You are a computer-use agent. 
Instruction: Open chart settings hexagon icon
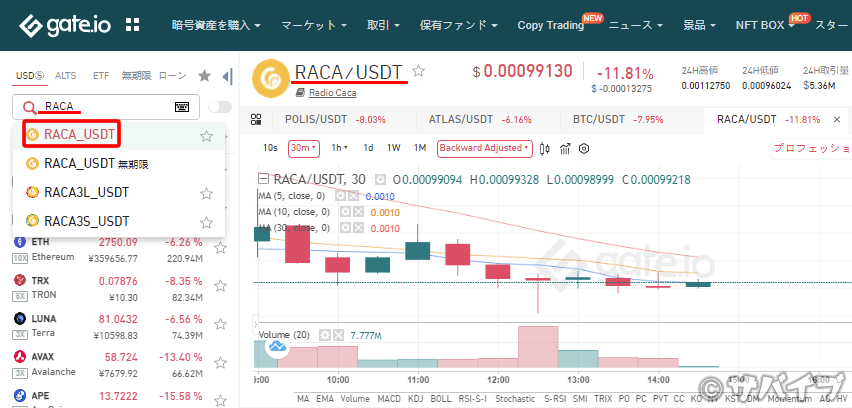click(x=584, y=148)
